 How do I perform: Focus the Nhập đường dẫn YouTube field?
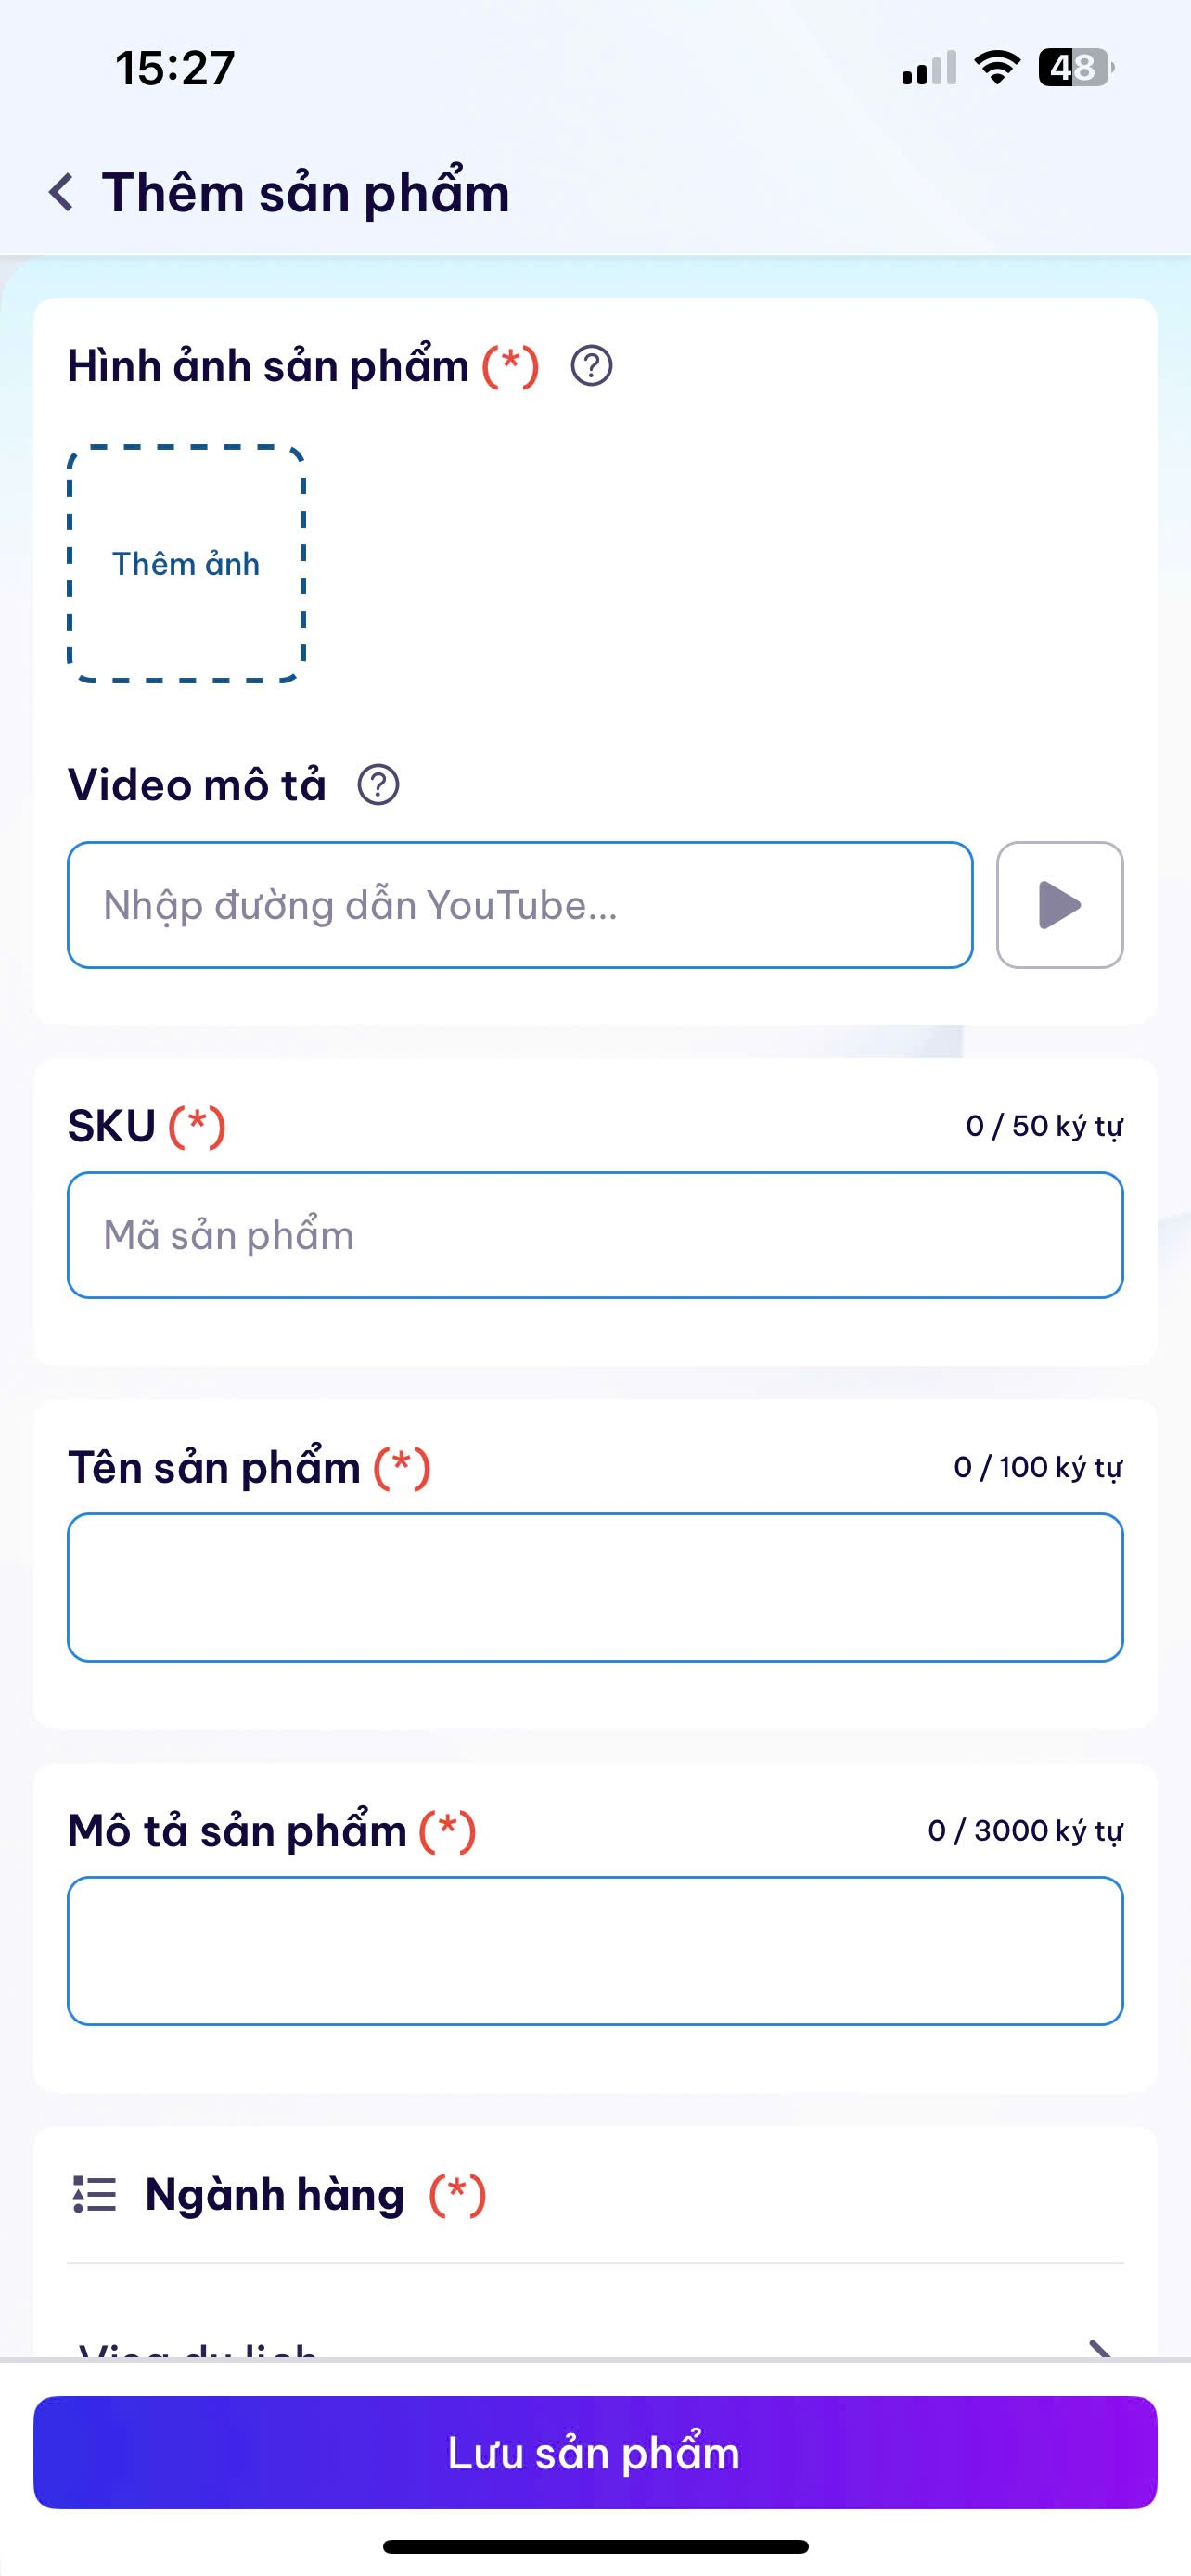(520, 905)
